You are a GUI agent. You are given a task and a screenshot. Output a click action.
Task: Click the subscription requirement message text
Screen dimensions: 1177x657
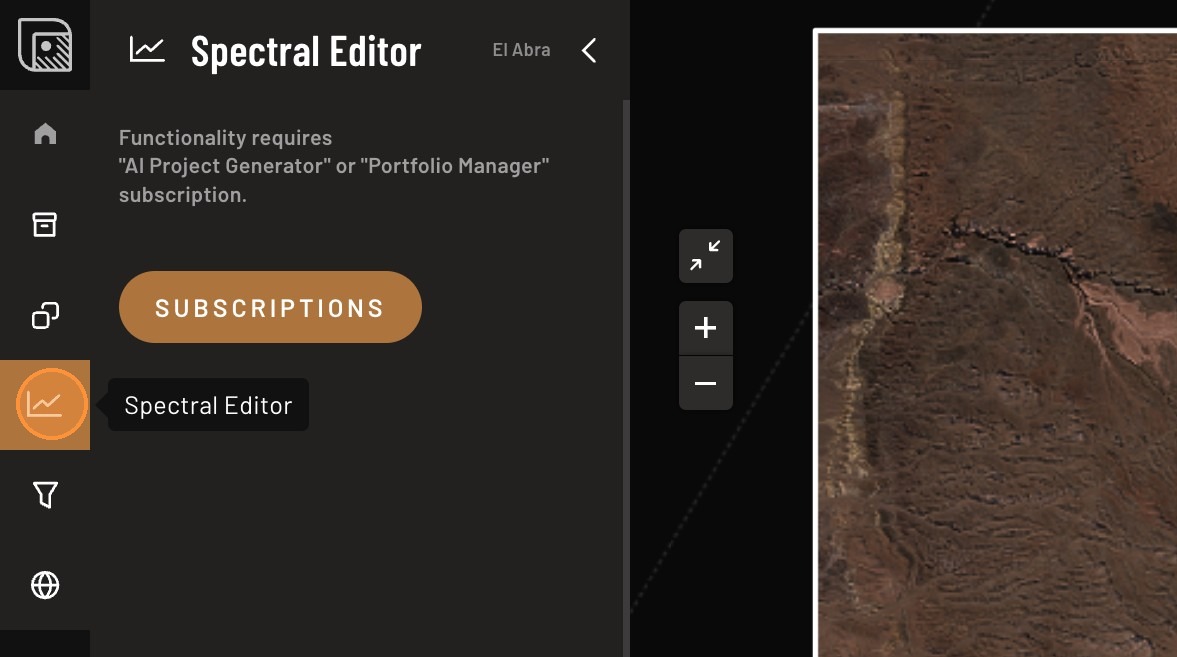click(x=334, y=166)
